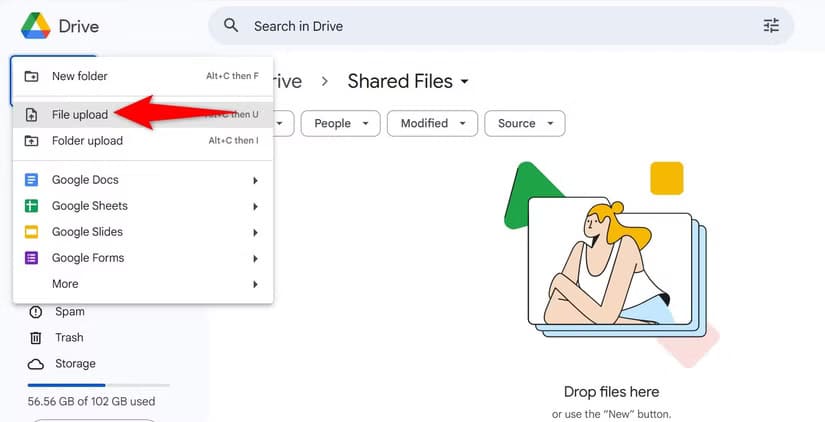Screen dimensions: 825x422
Task: Click the blue Google Docs icon
Action: (x=32, y=180)
